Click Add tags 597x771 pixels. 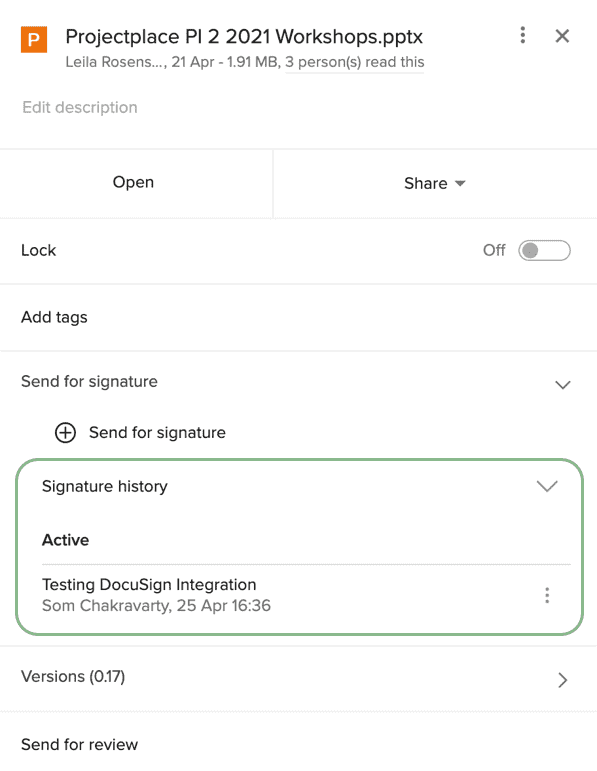[54, 318]
